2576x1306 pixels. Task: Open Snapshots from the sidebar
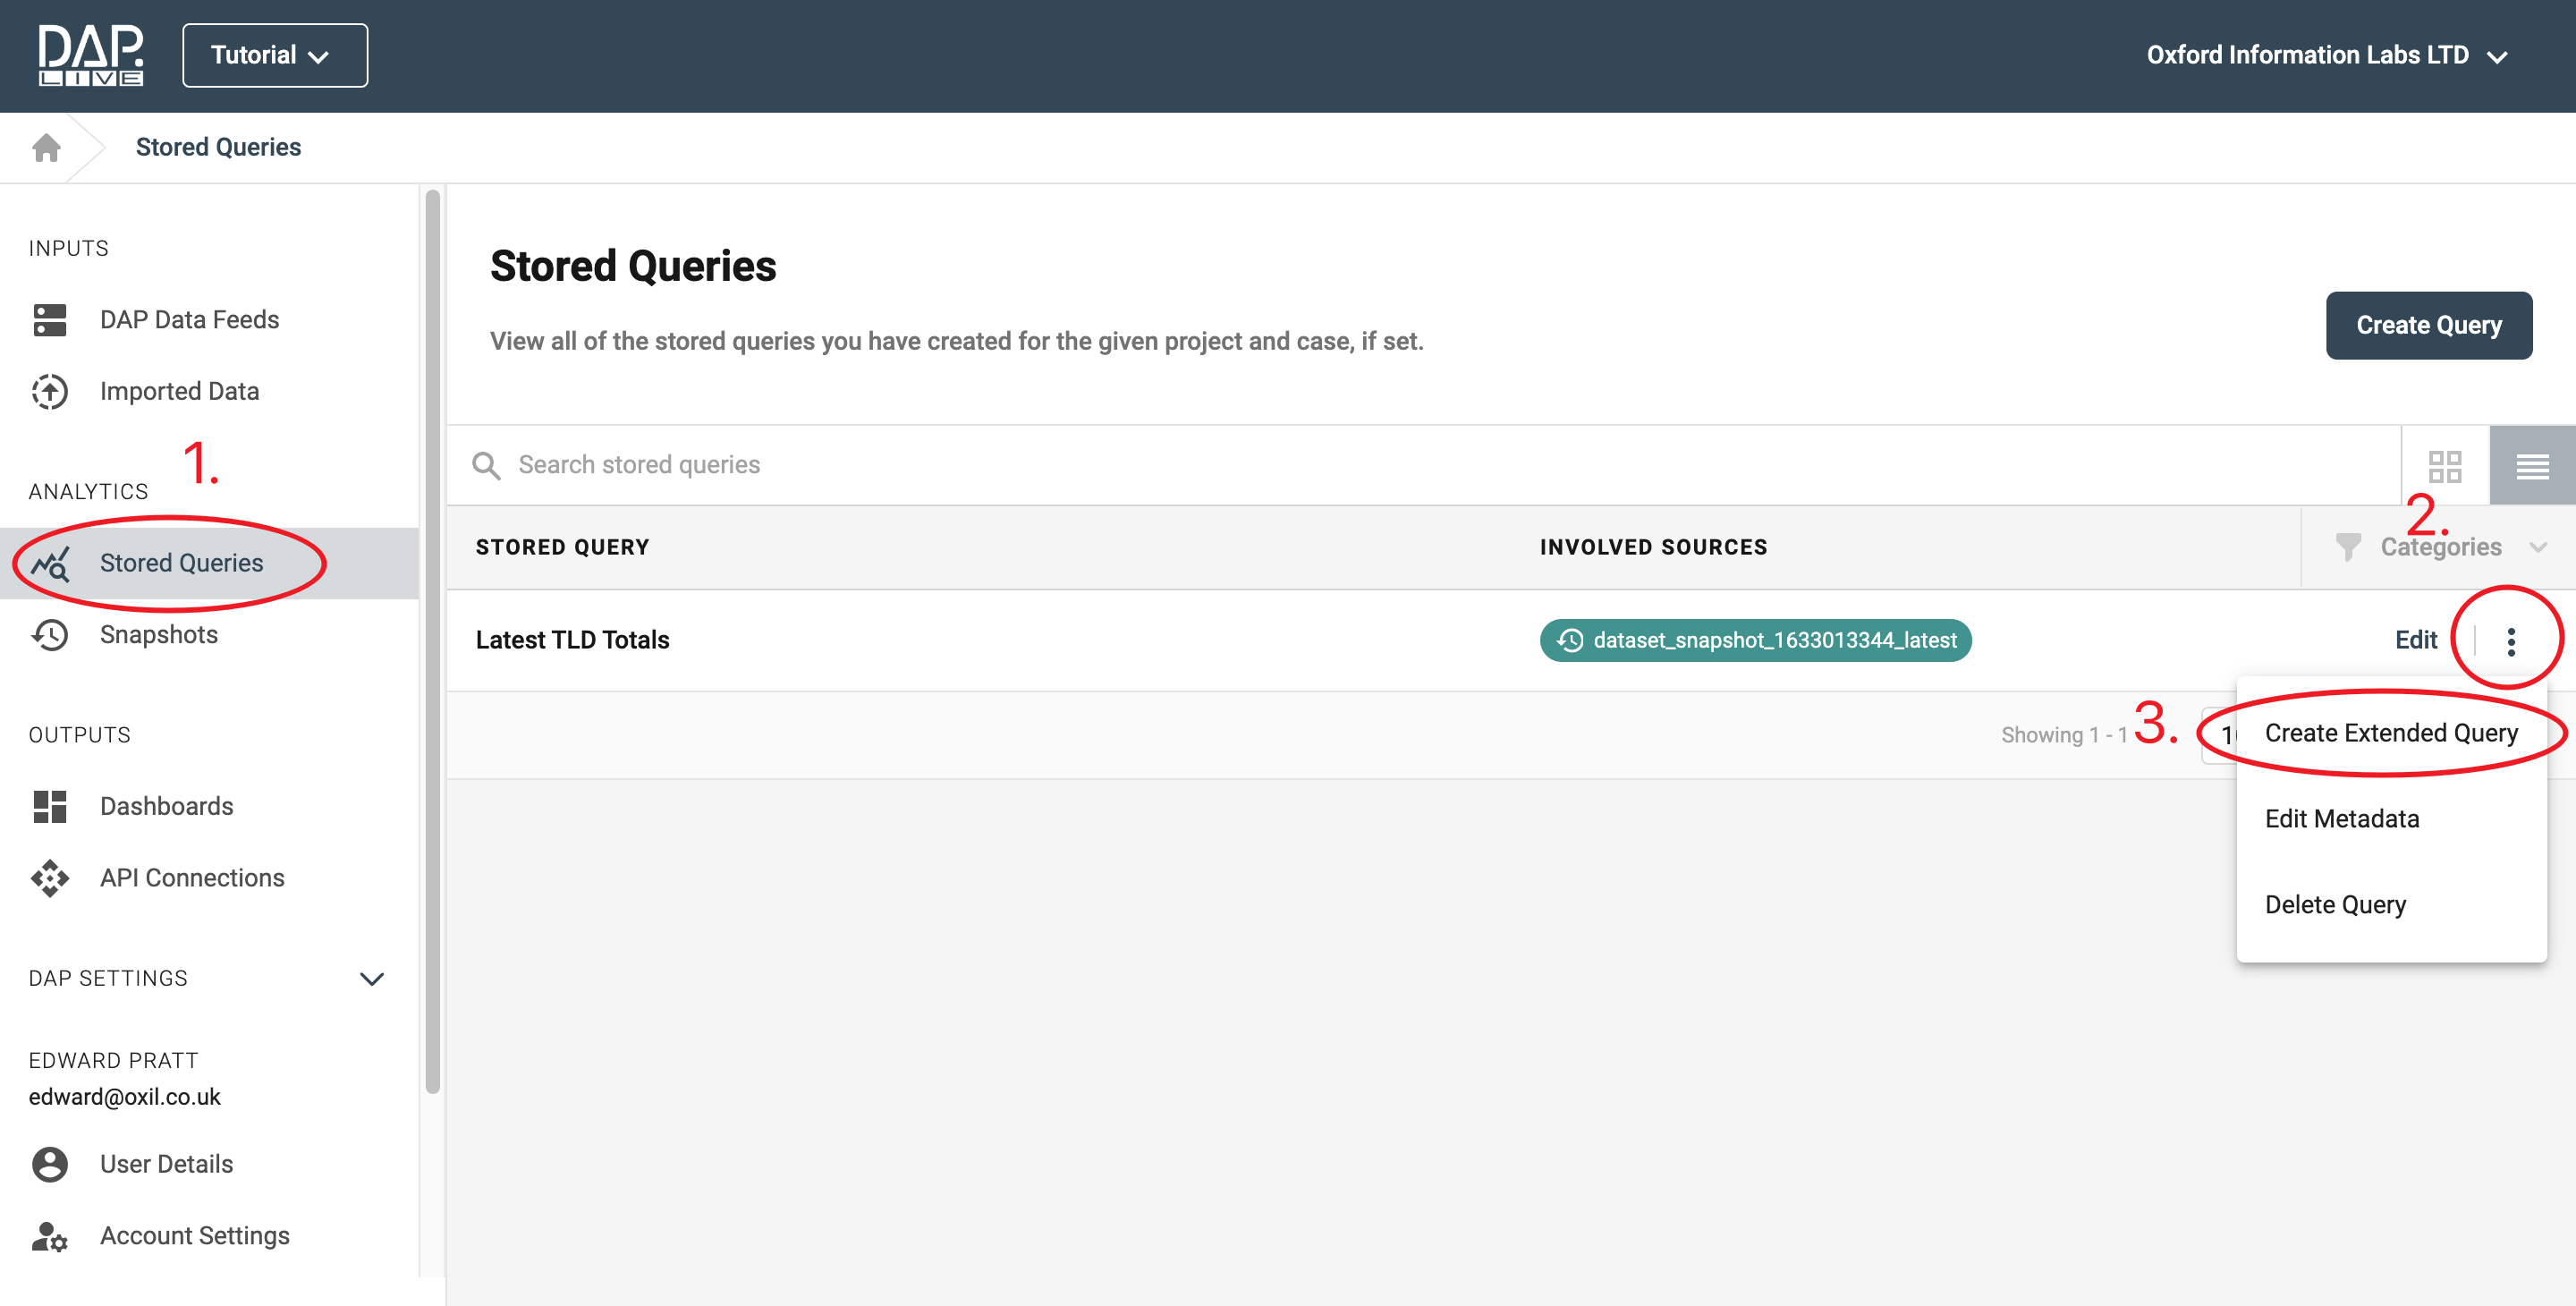(x=158, y=634)
